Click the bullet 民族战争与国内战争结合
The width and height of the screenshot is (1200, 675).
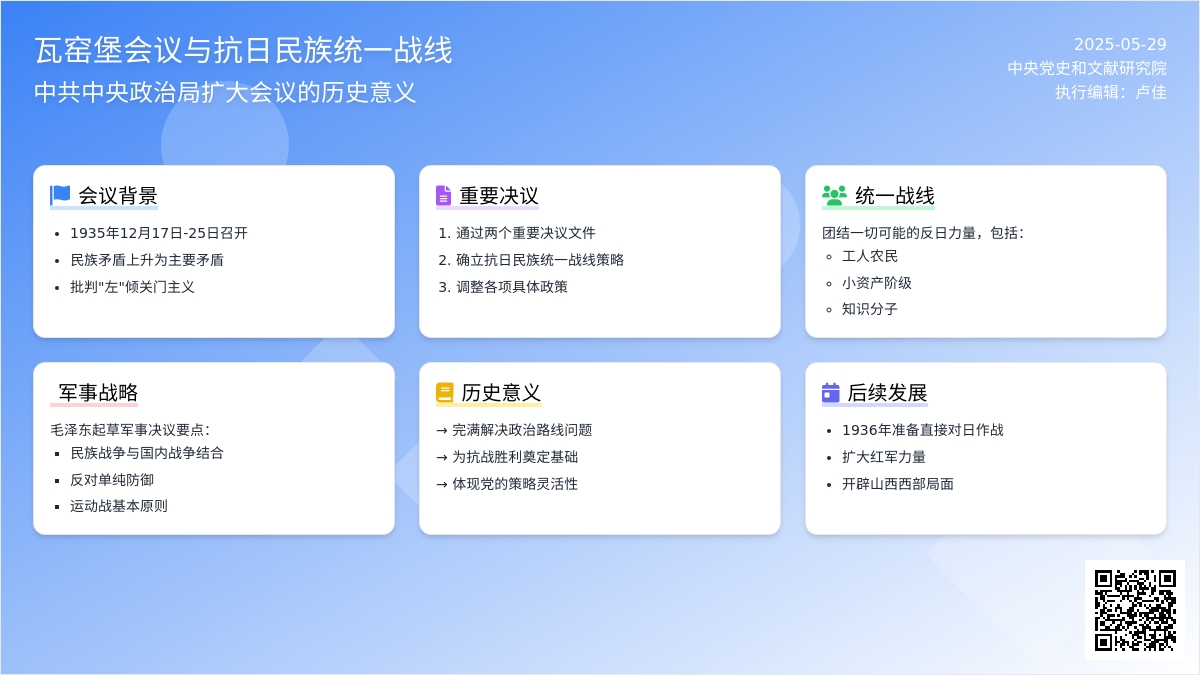[x=147, y=453]
